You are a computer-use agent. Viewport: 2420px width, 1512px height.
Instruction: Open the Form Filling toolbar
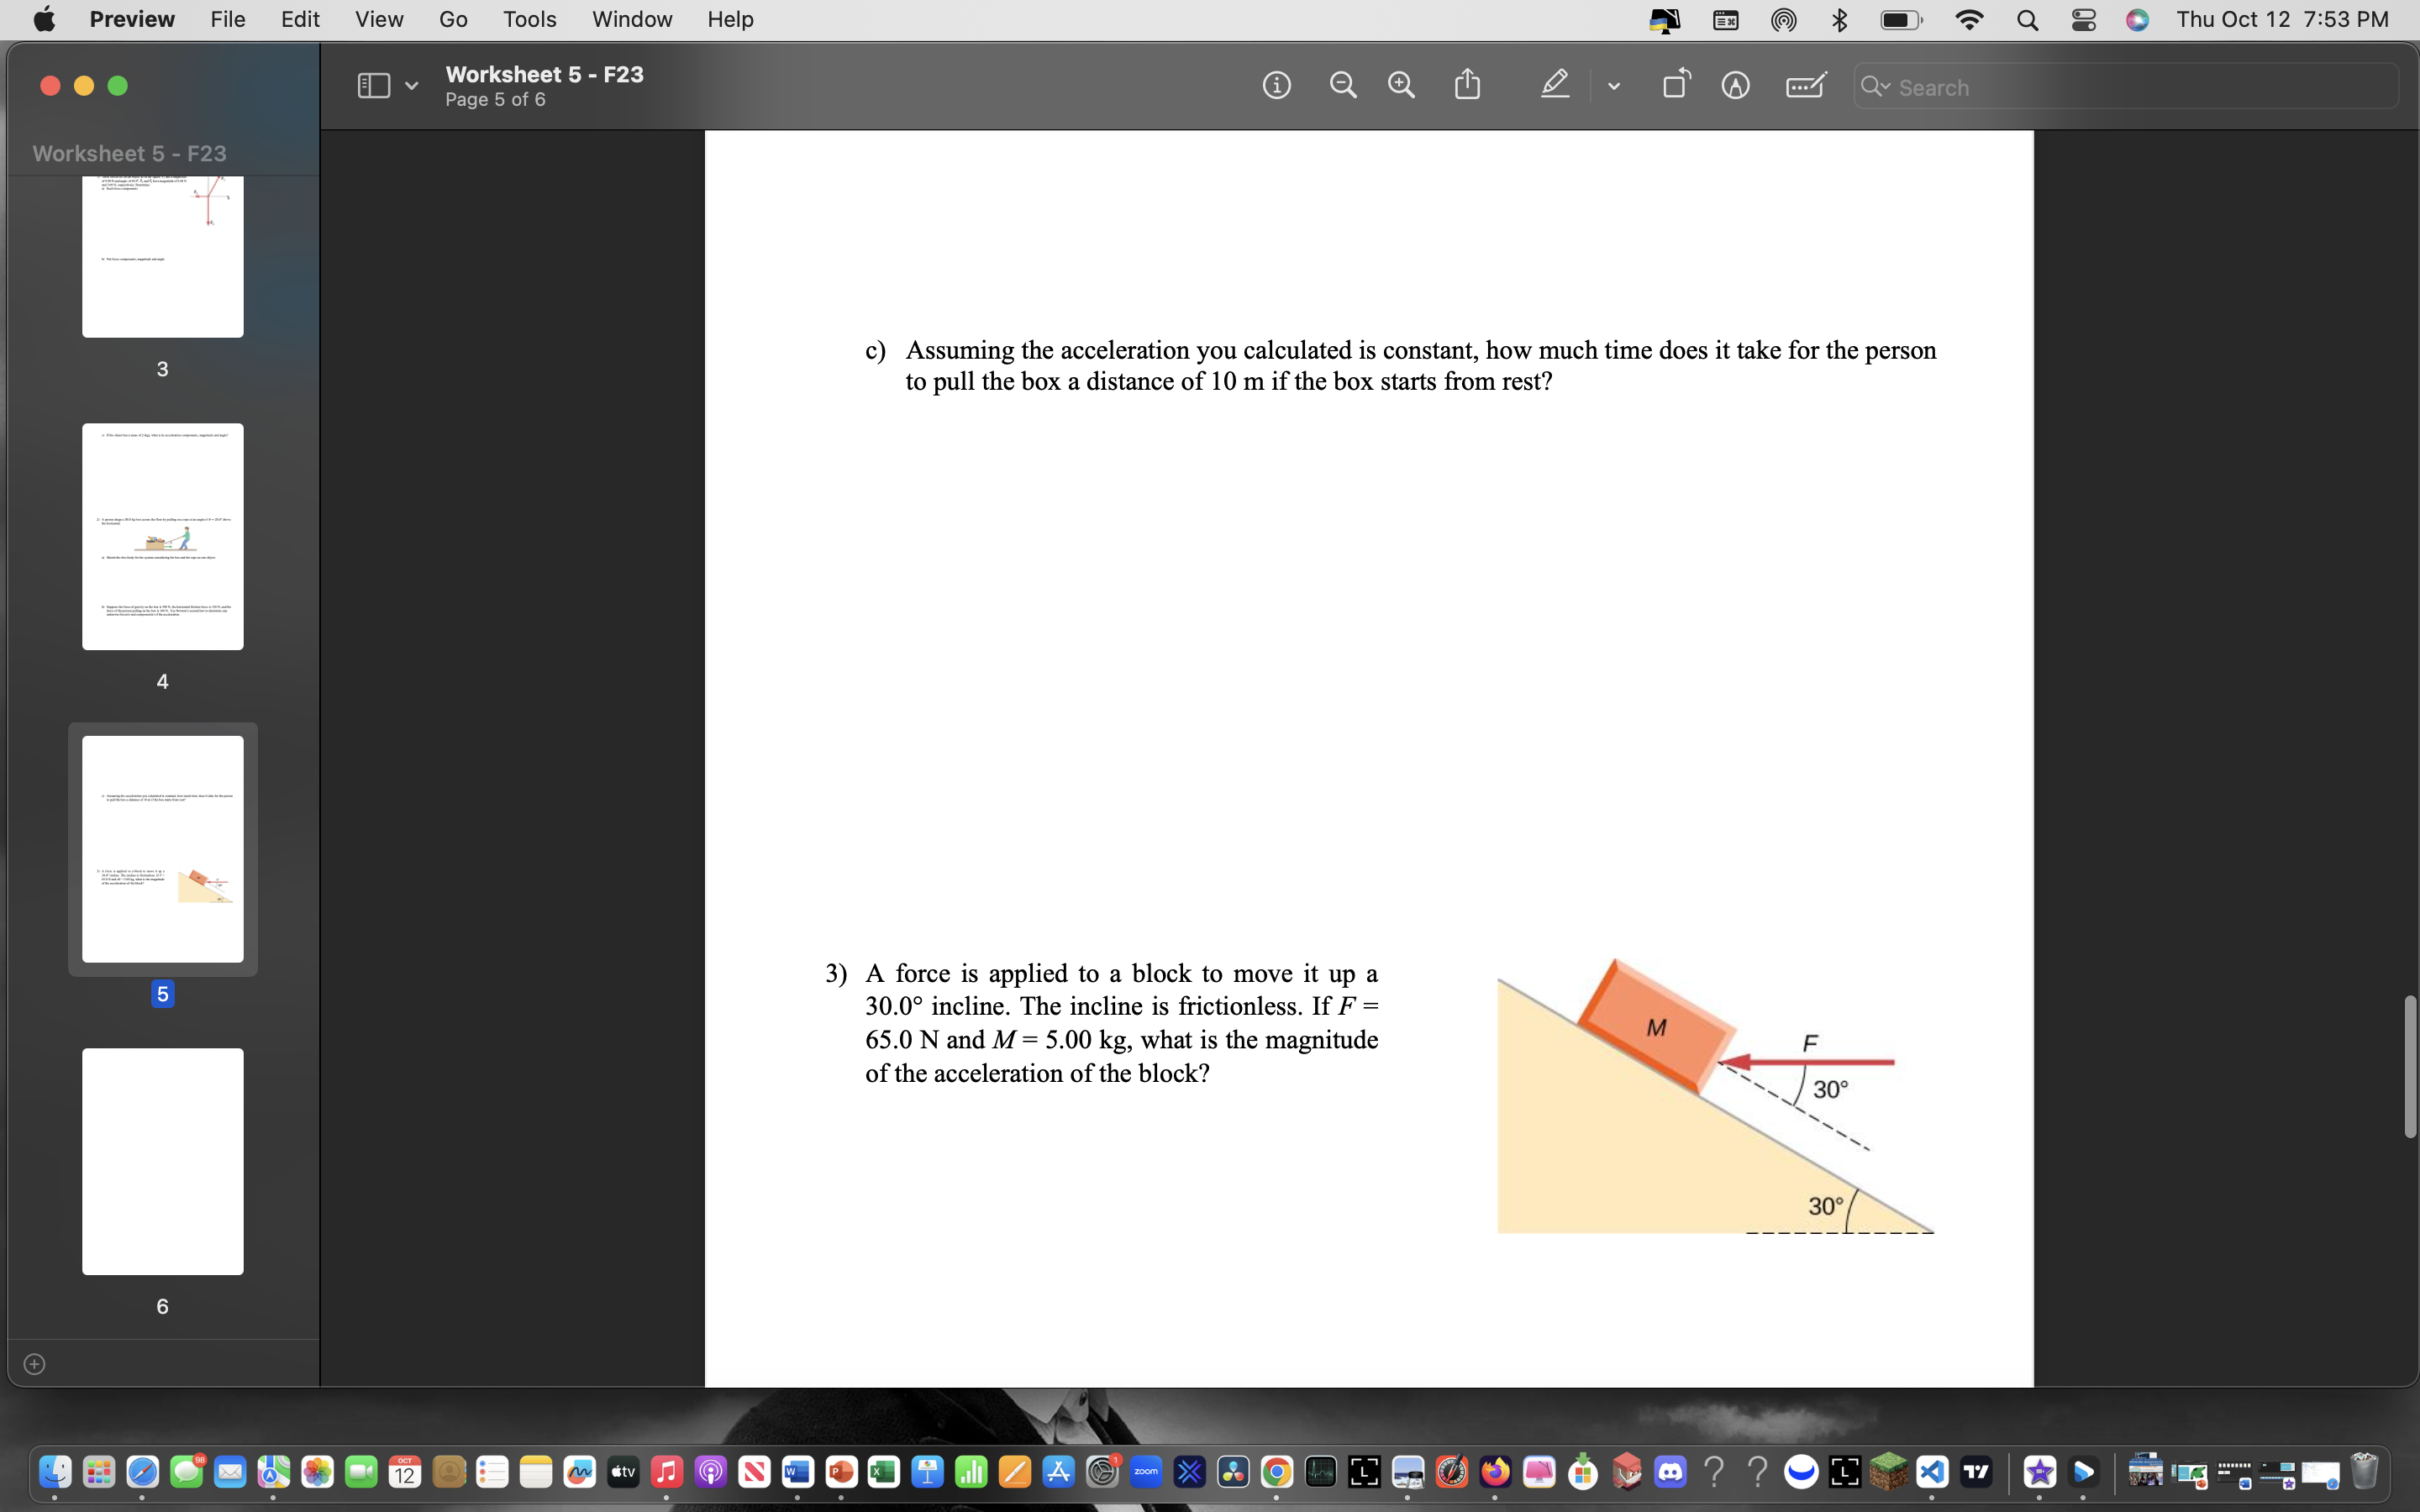pos(1806,86)
